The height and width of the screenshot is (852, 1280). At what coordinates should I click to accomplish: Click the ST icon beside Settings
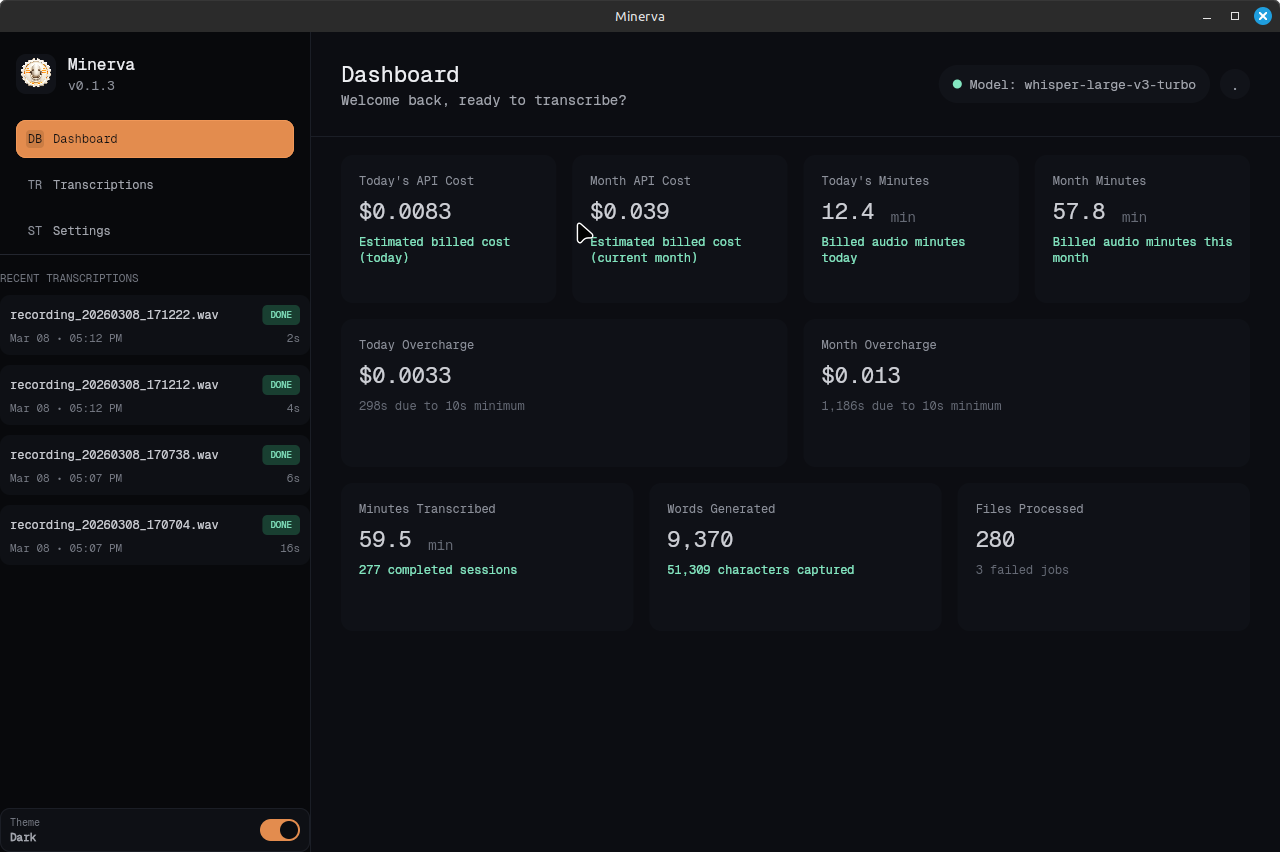coord(34,231)
